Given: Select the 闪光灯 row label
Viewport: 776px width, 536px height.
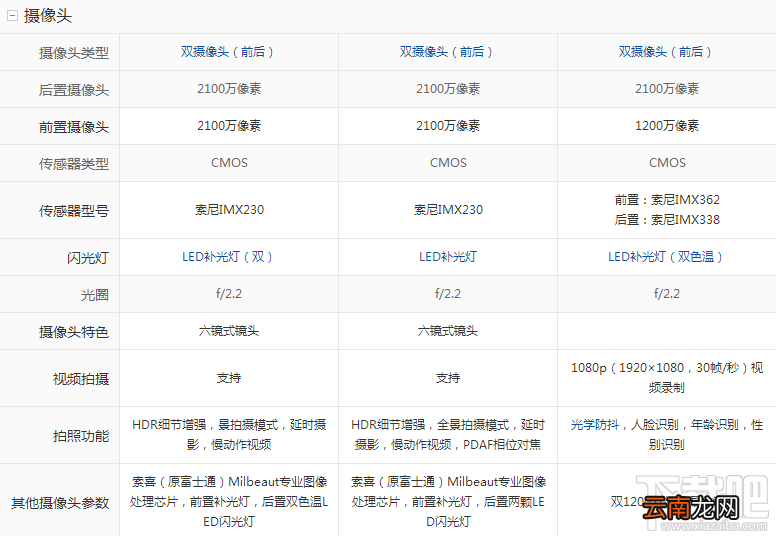Looking at the screenshot, I should click(88, 258).
